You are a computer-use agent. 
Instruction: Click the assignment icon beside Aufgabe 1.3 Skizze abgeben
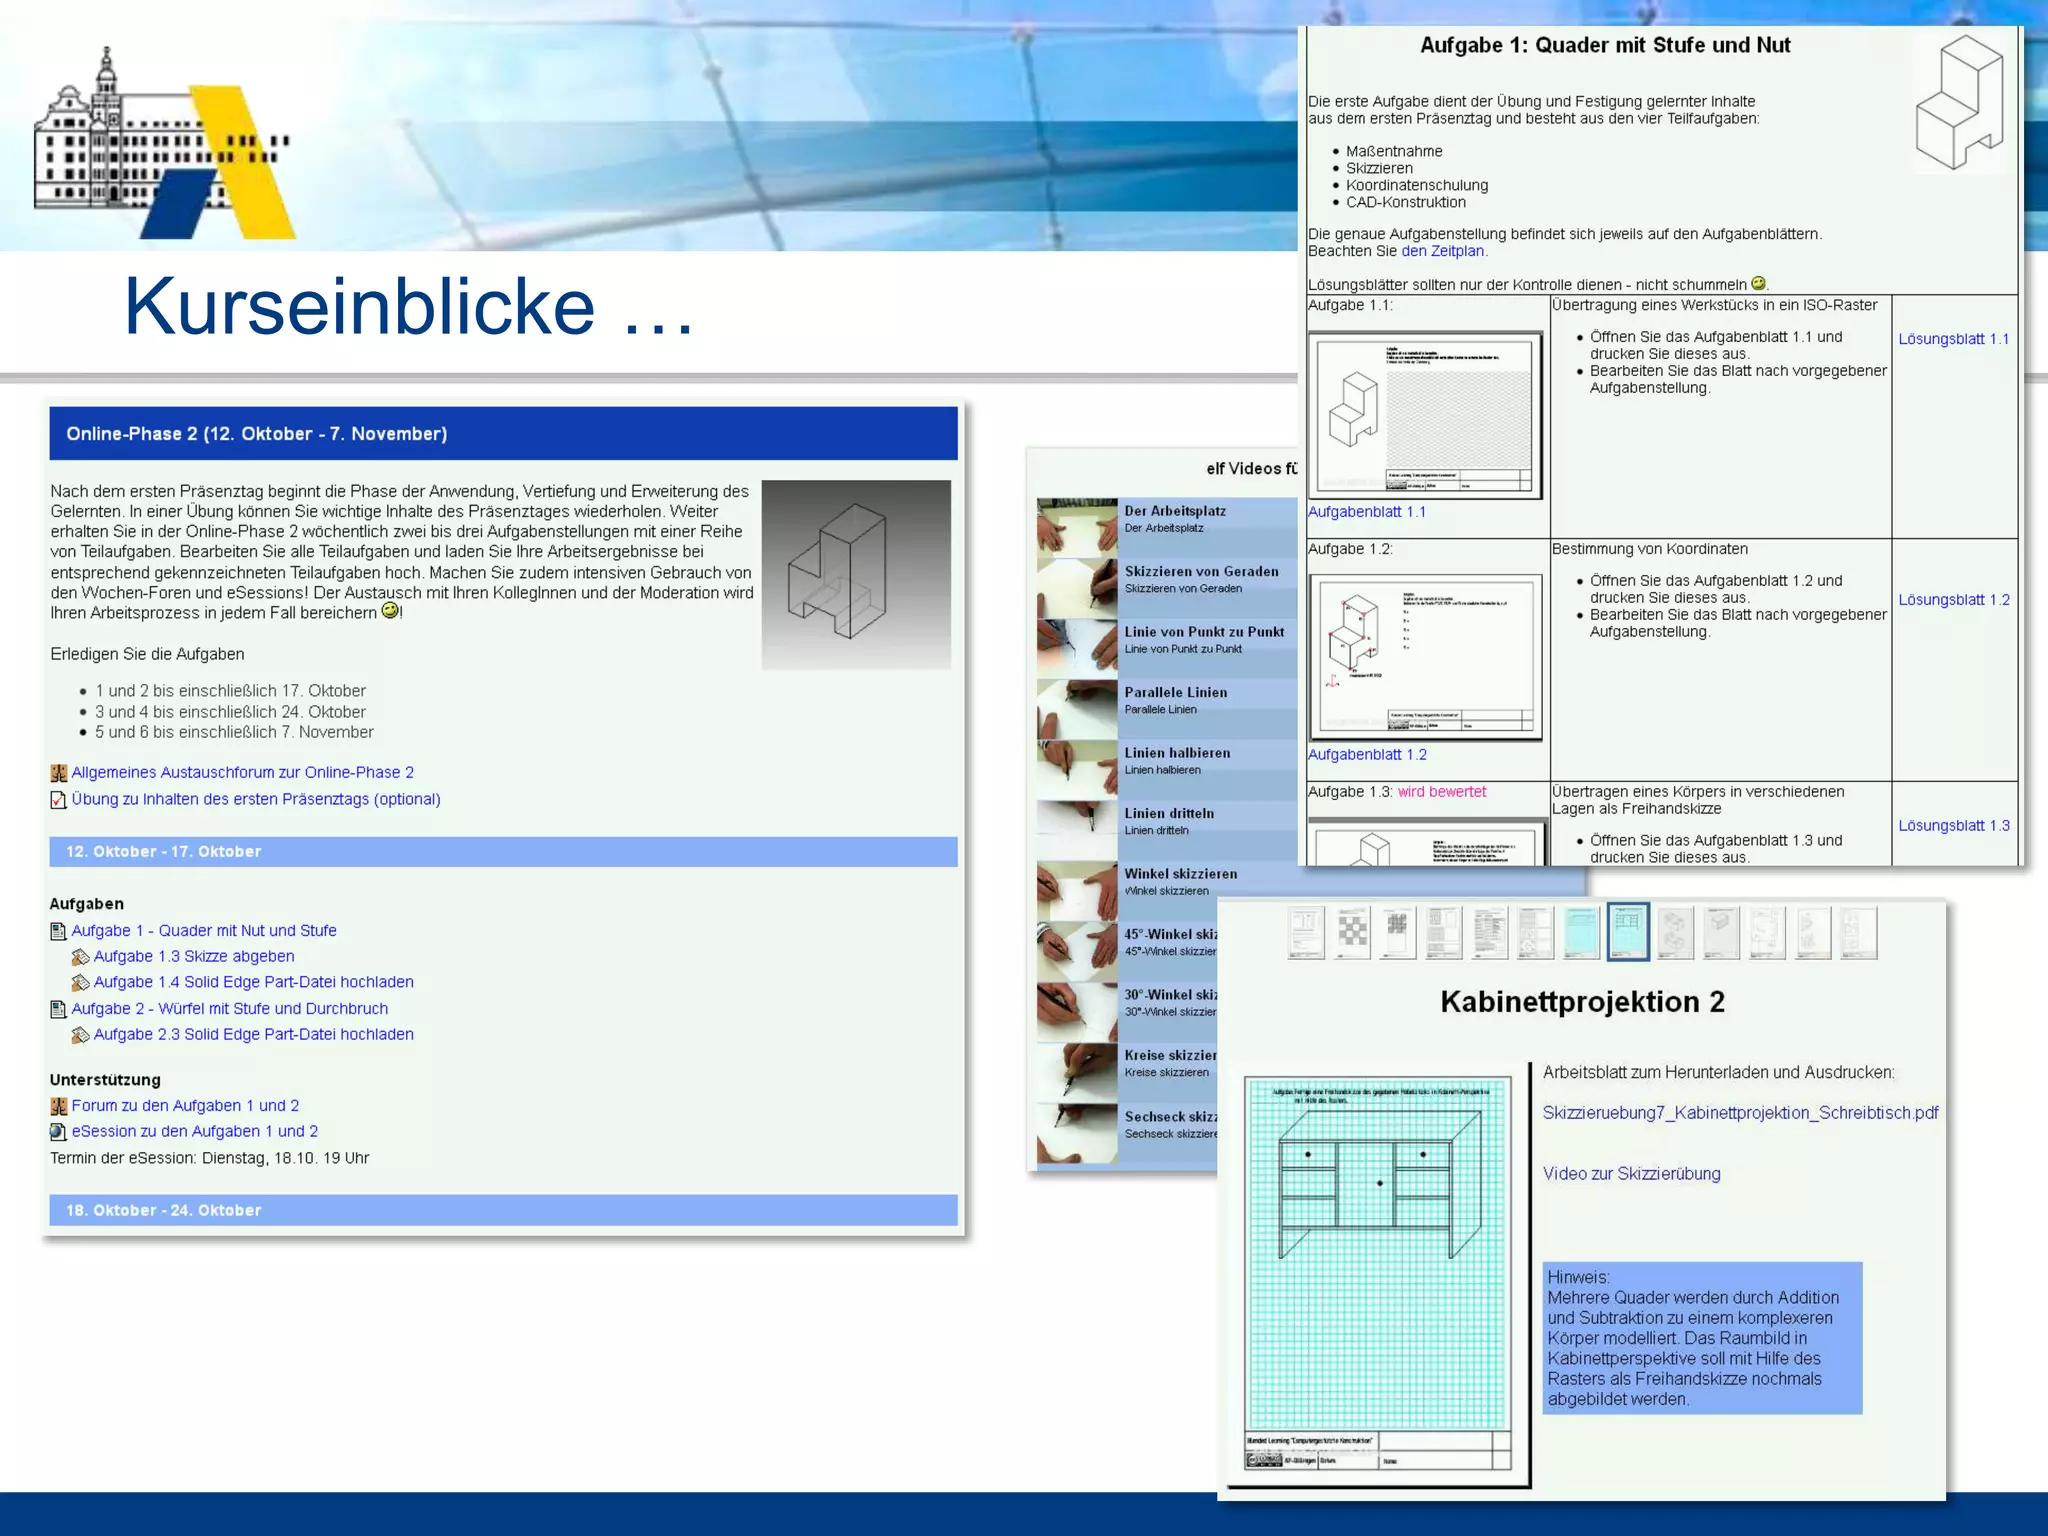pos(81,957)
